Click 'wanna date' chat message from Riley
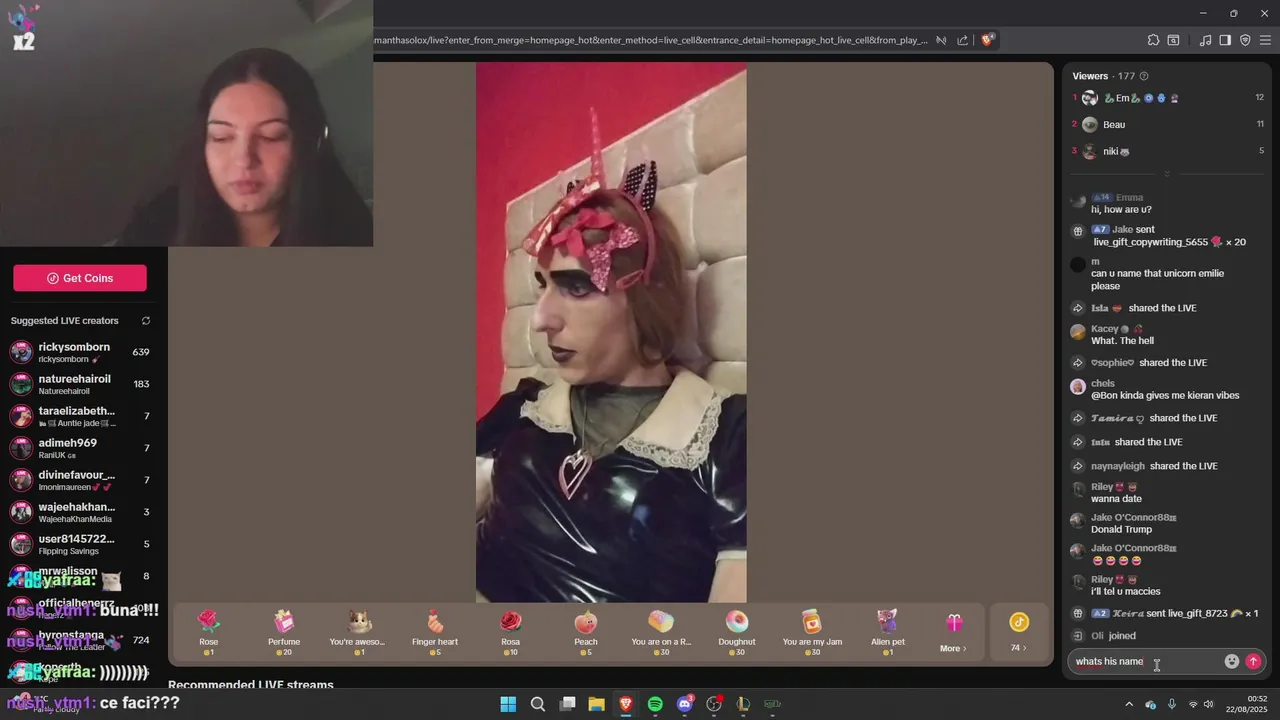 [x=1116, y=498]
